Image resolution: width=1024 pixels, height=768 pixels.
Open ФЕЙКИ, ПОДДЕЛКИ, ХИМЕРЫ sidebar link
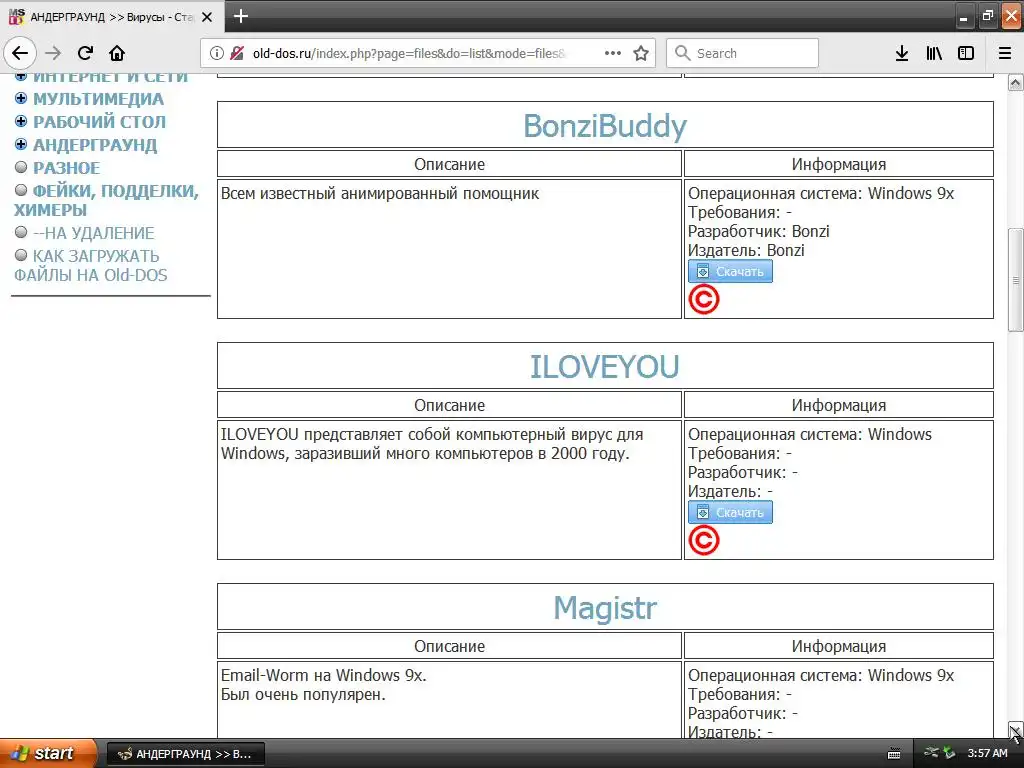pyautogui.click(x=106, y=200)
